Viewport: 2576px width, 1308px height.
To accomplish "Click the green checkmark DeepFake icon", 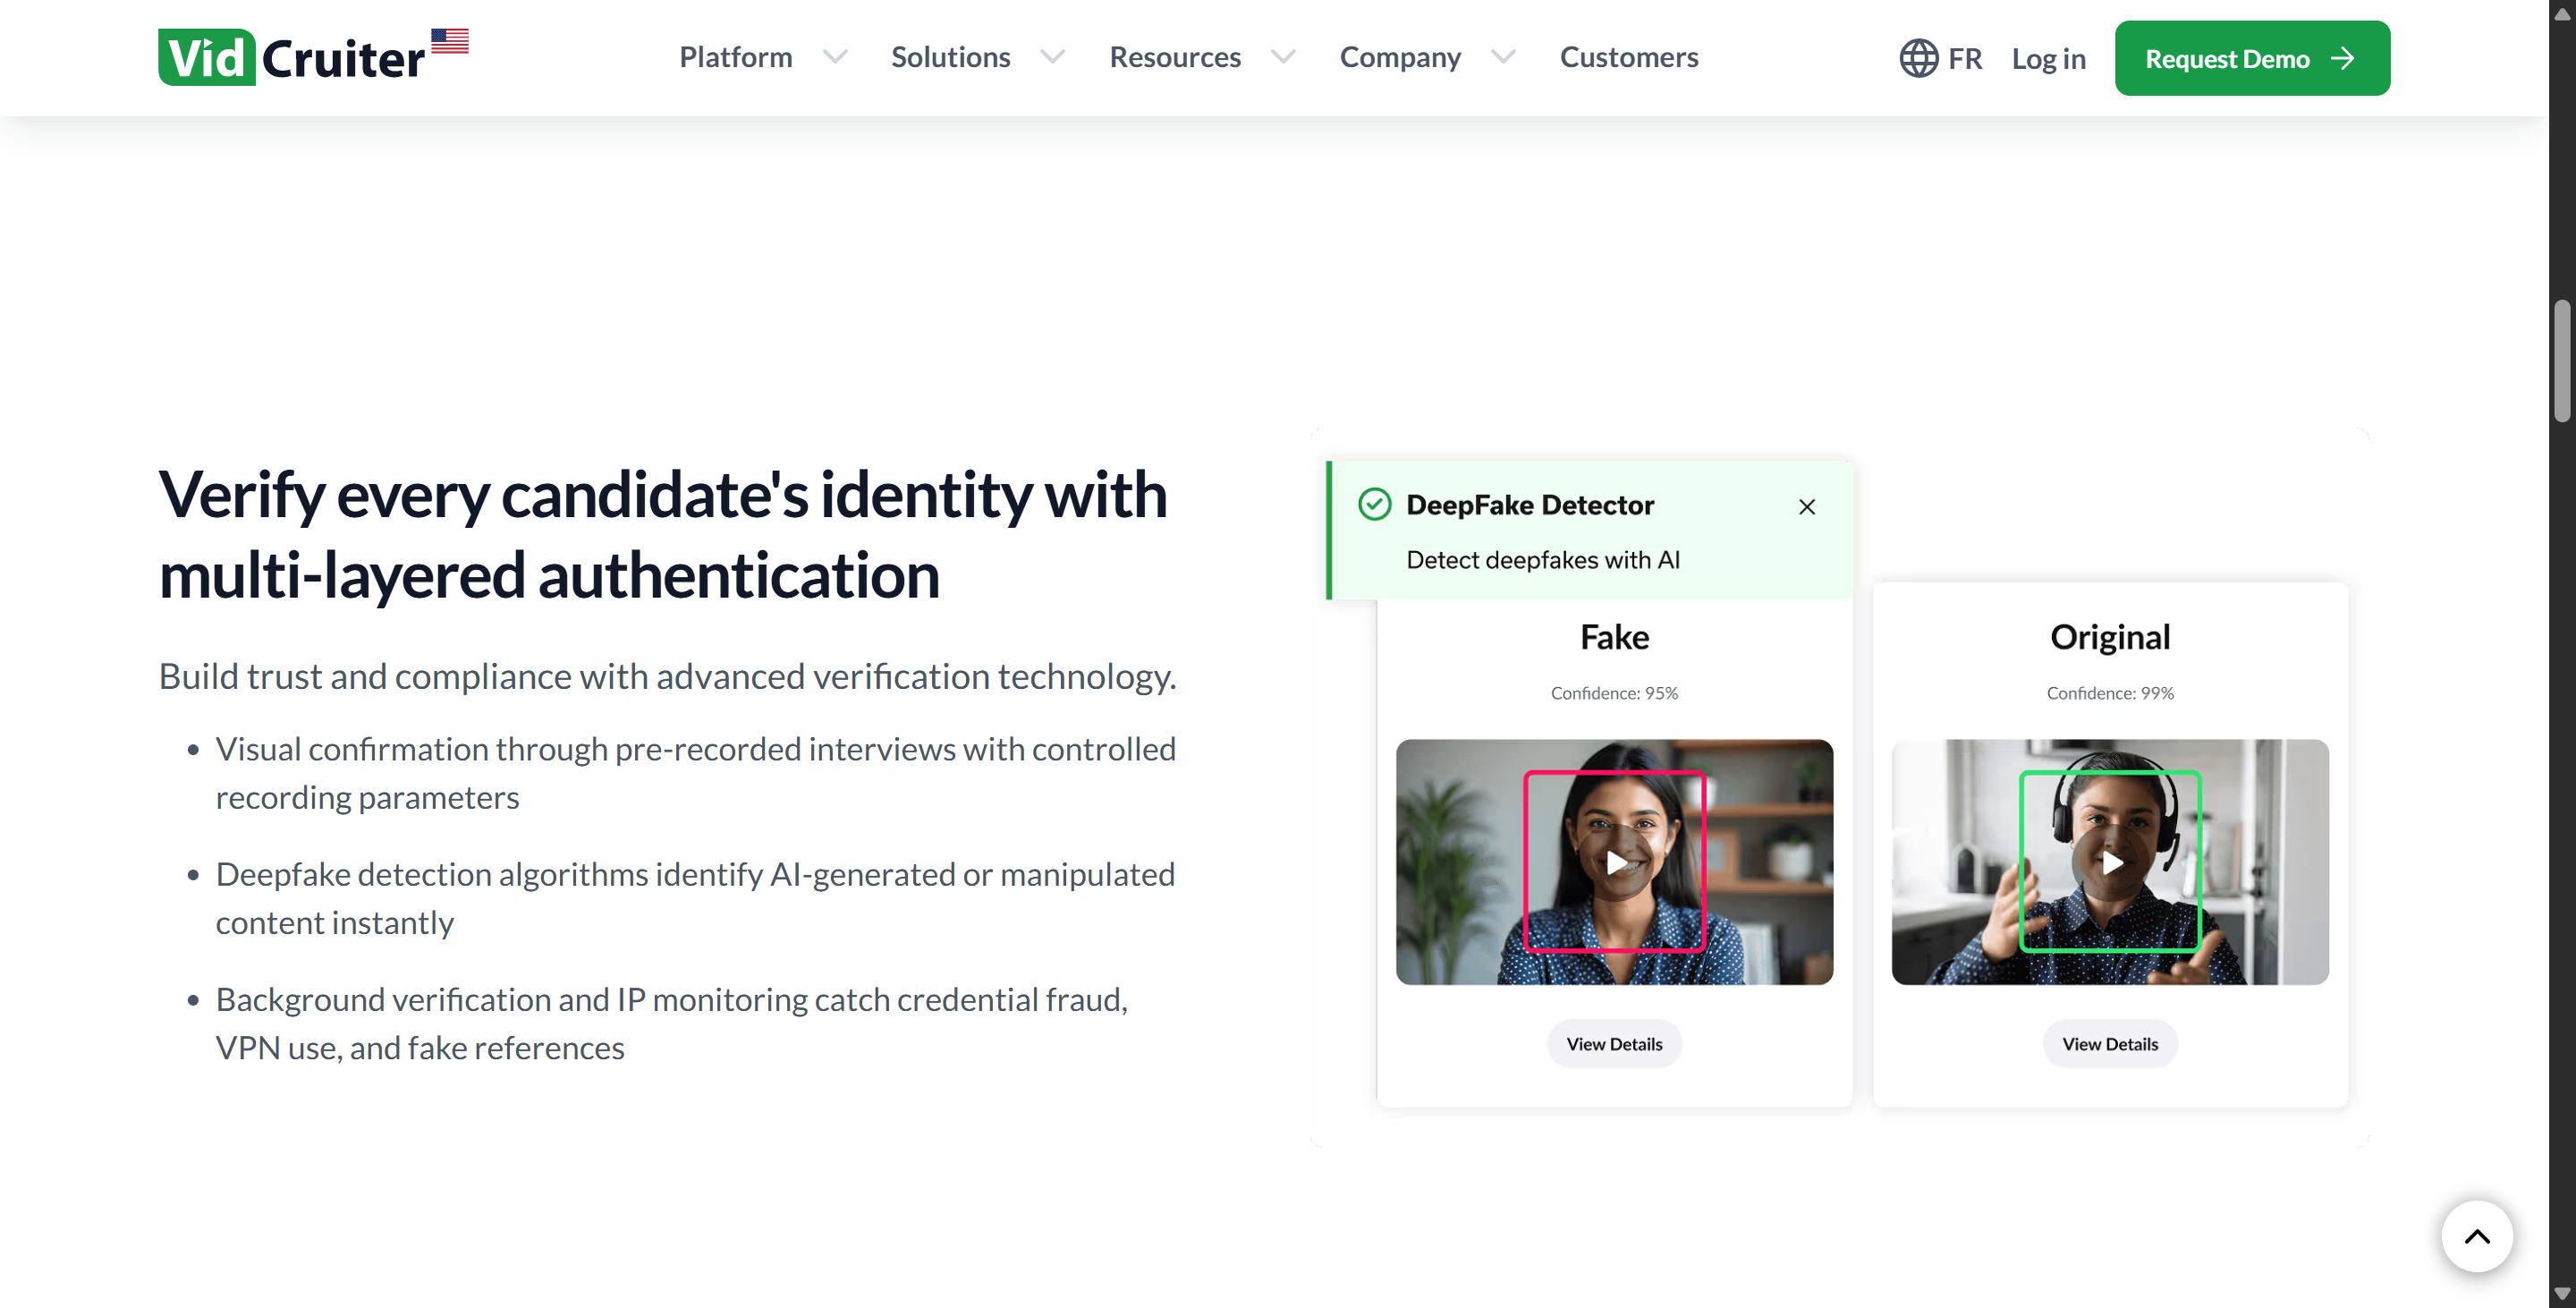I will click(x=1374, y=505).
